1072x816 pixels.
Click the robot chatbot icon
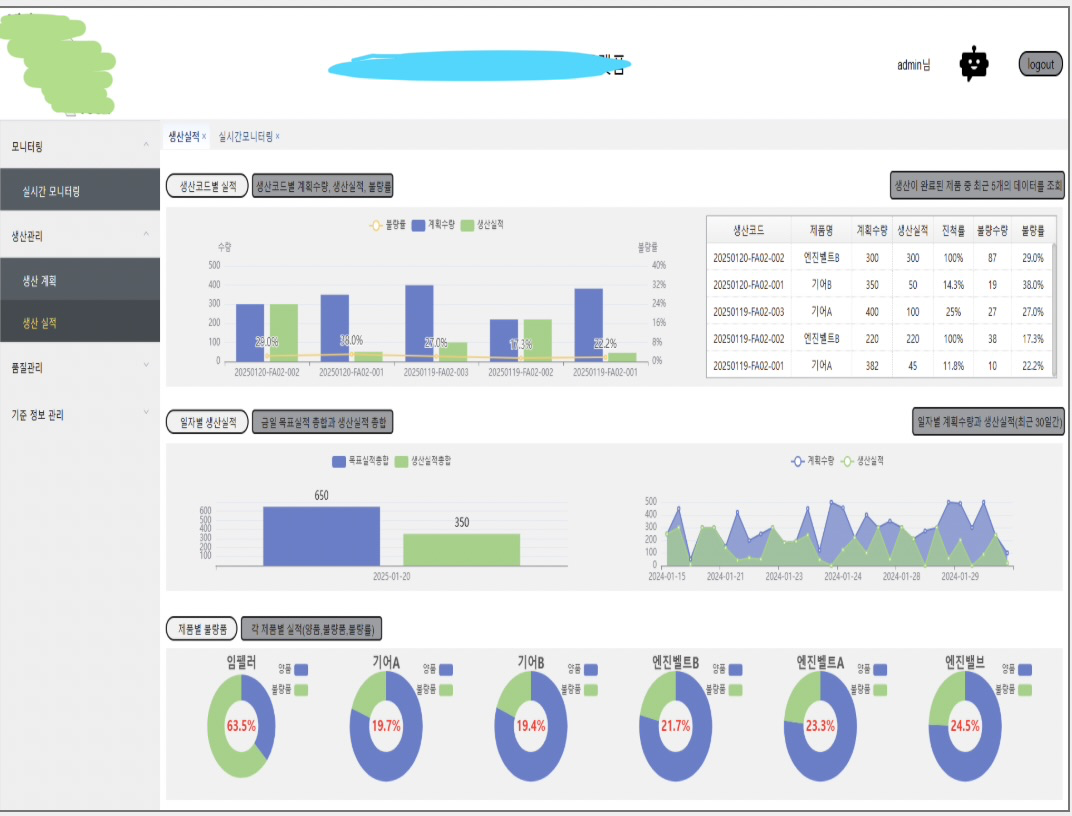[974, 64]
